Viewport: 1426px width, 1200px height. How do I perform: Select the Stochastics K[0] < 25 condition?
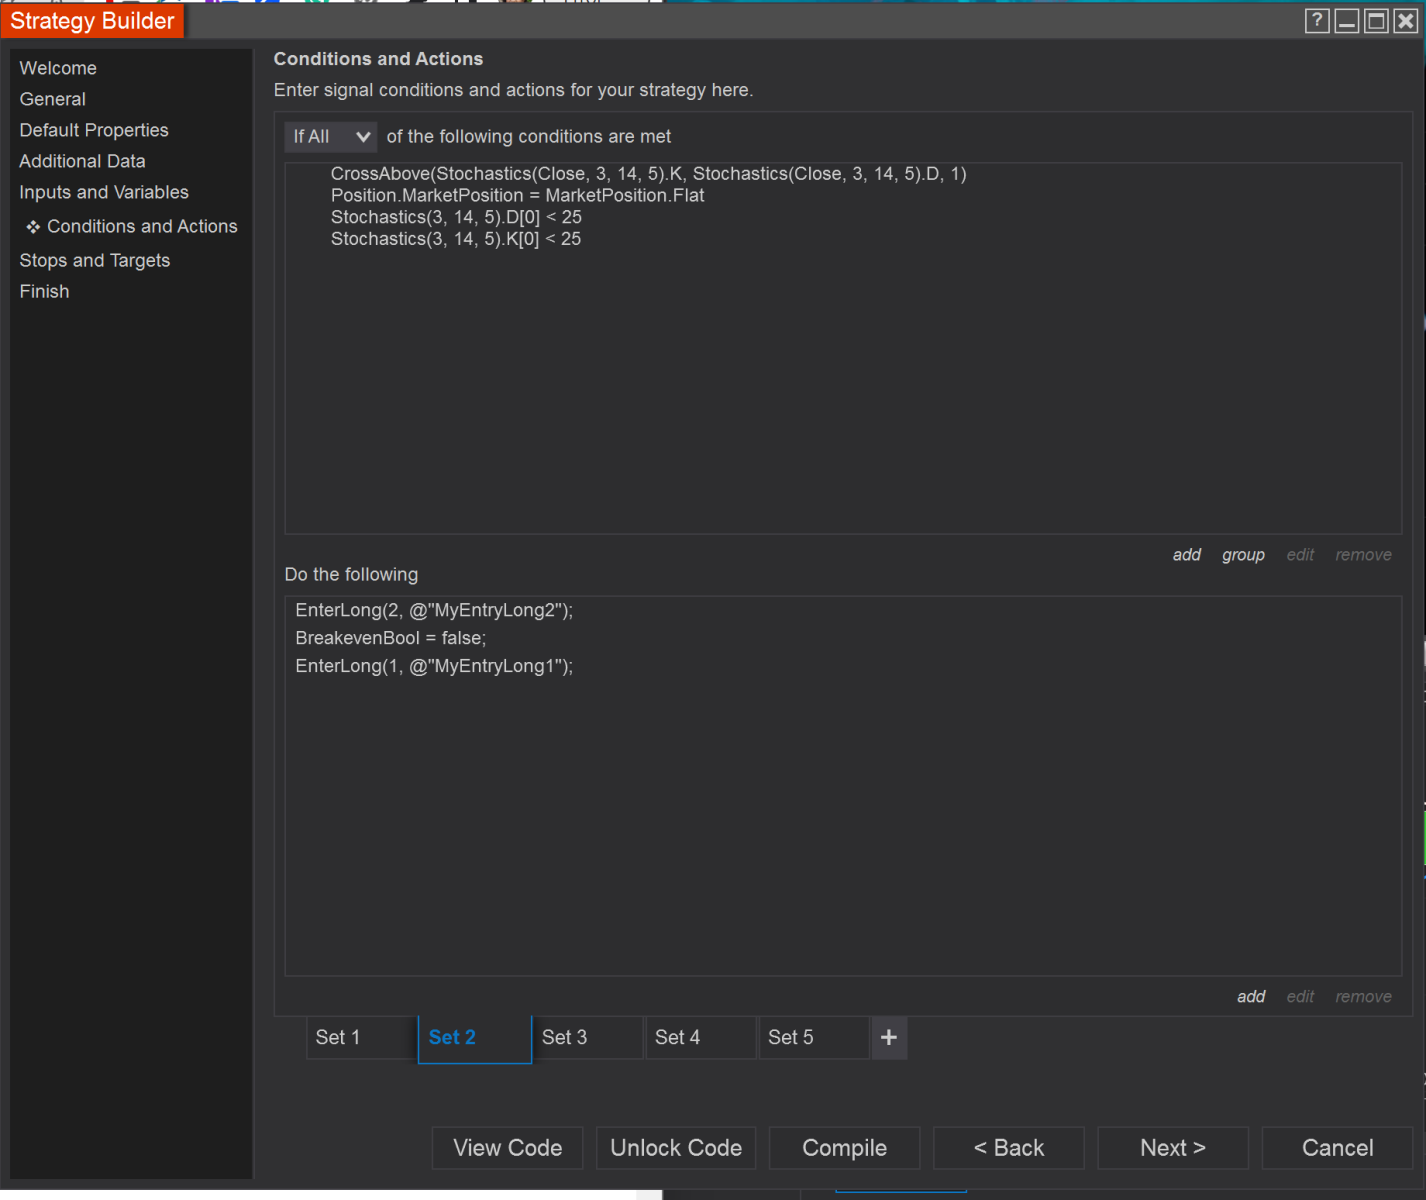pos(456,240)
